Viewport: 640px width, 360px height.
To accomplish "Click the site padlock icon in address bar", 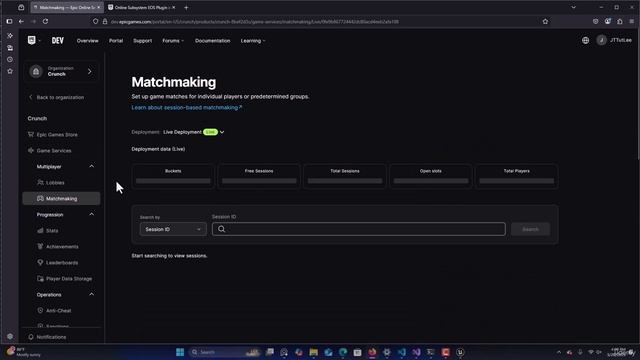I will point(105,21).
